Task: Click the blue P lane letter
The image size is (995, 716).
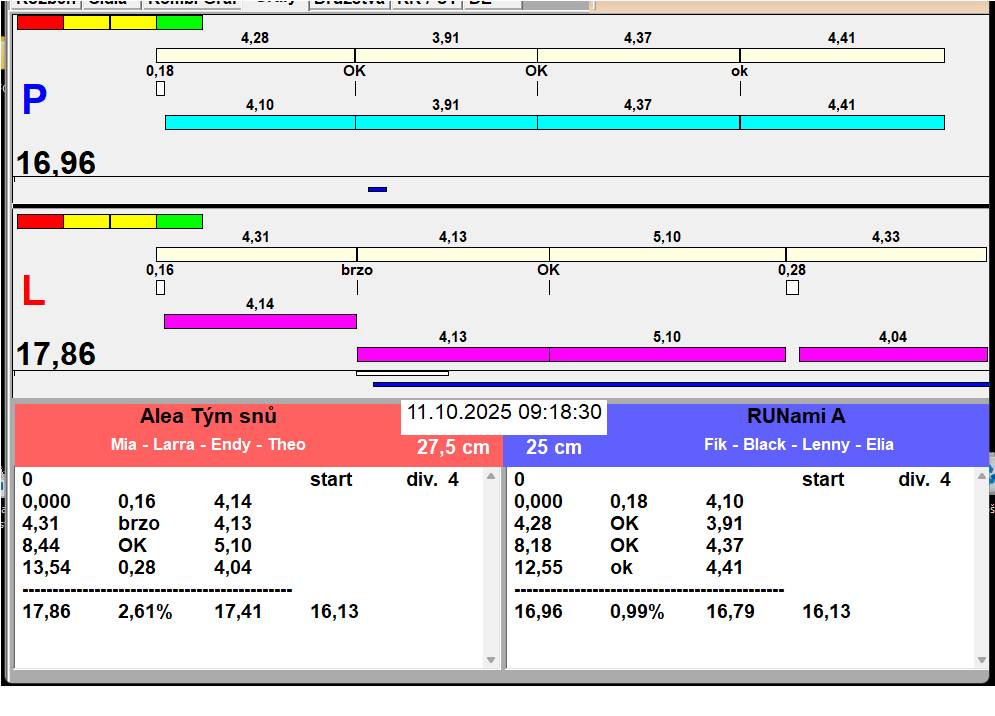Action: pos(34,100)
